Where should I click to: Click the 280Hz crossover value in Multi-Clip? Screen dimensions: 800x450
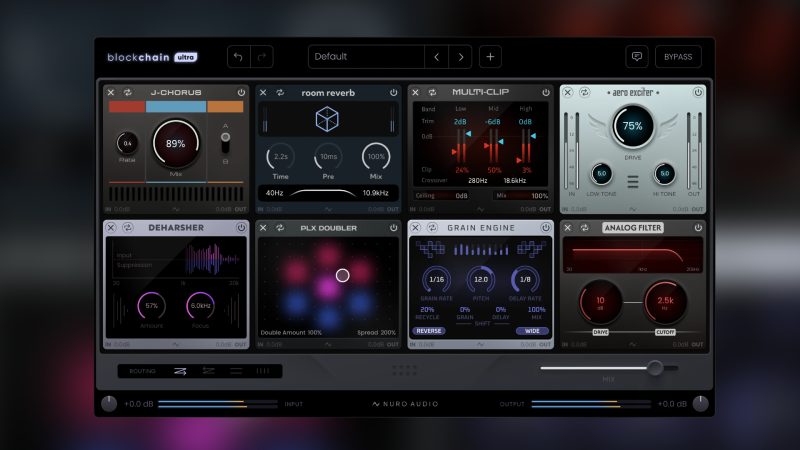[x=478, y=181]
